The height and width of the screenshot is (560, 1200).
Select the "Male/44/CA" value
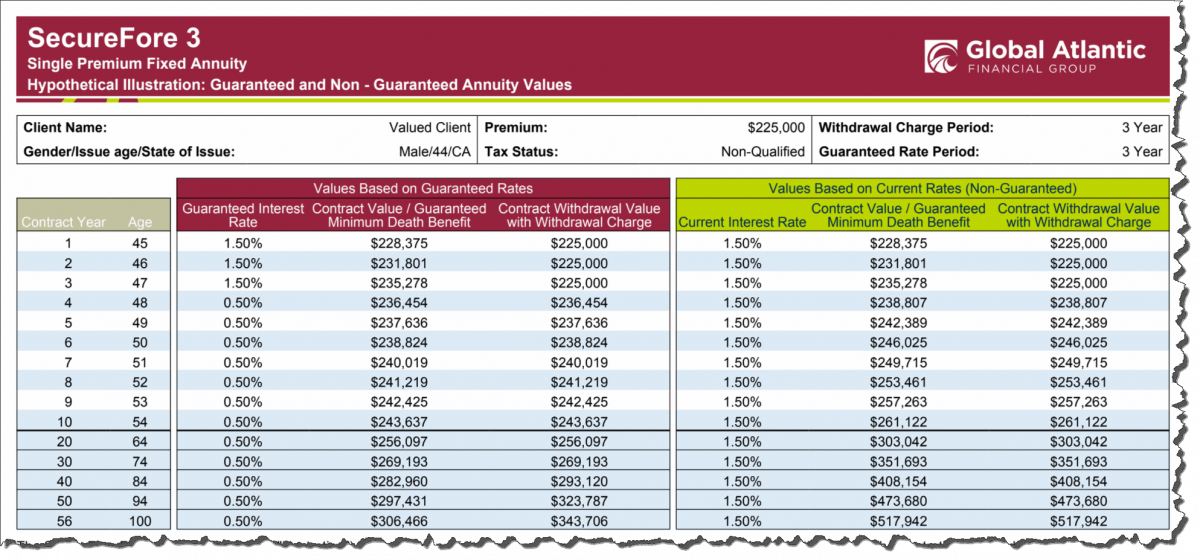(434, 152)
